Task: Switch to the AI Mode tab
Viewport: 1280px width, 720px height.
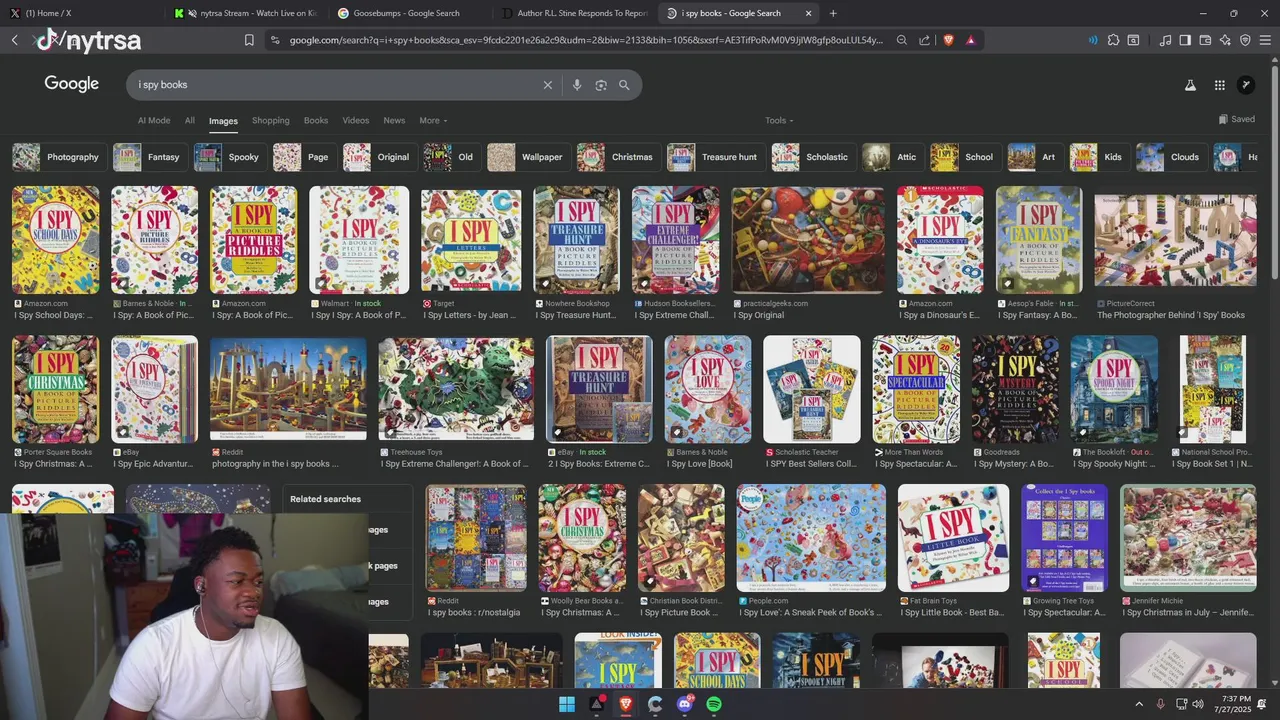Action: [x=154, y=120]
